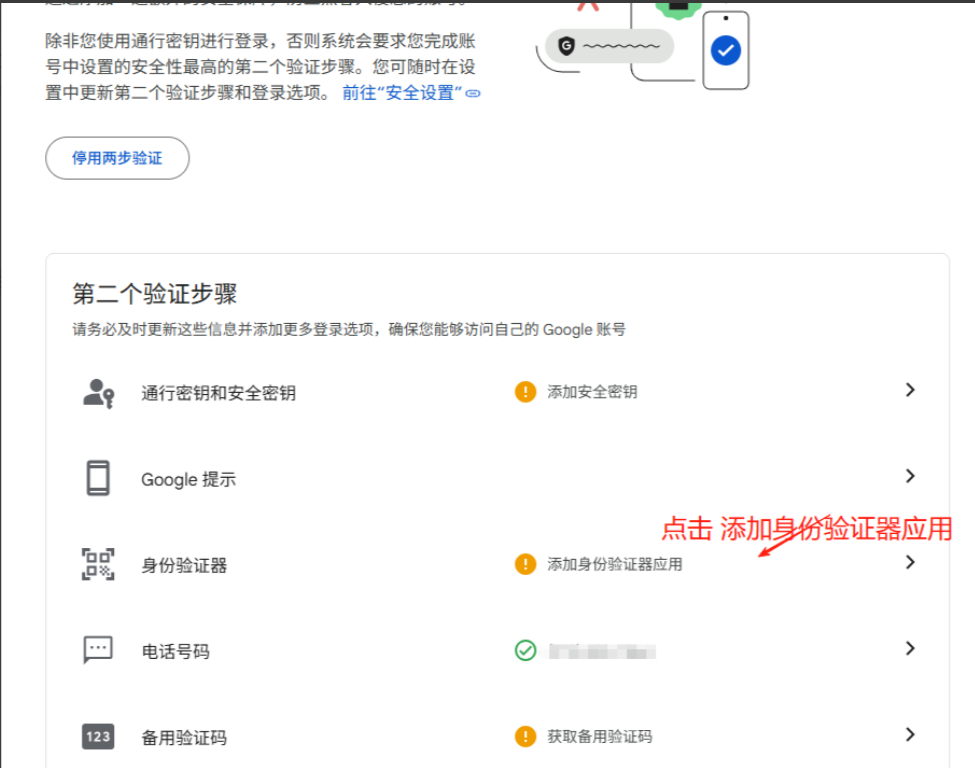975x768 pixels.
Task: Click the 123 icon for 备用验证码
Action: (98, 737)
